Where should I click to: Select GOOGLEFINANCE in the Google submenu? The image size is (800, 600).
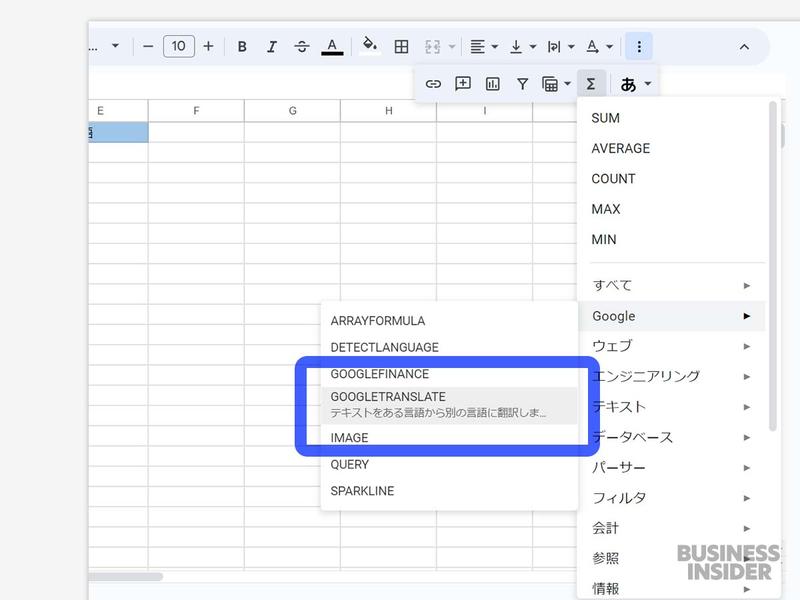pyautogui.click(x=449, y=374)
